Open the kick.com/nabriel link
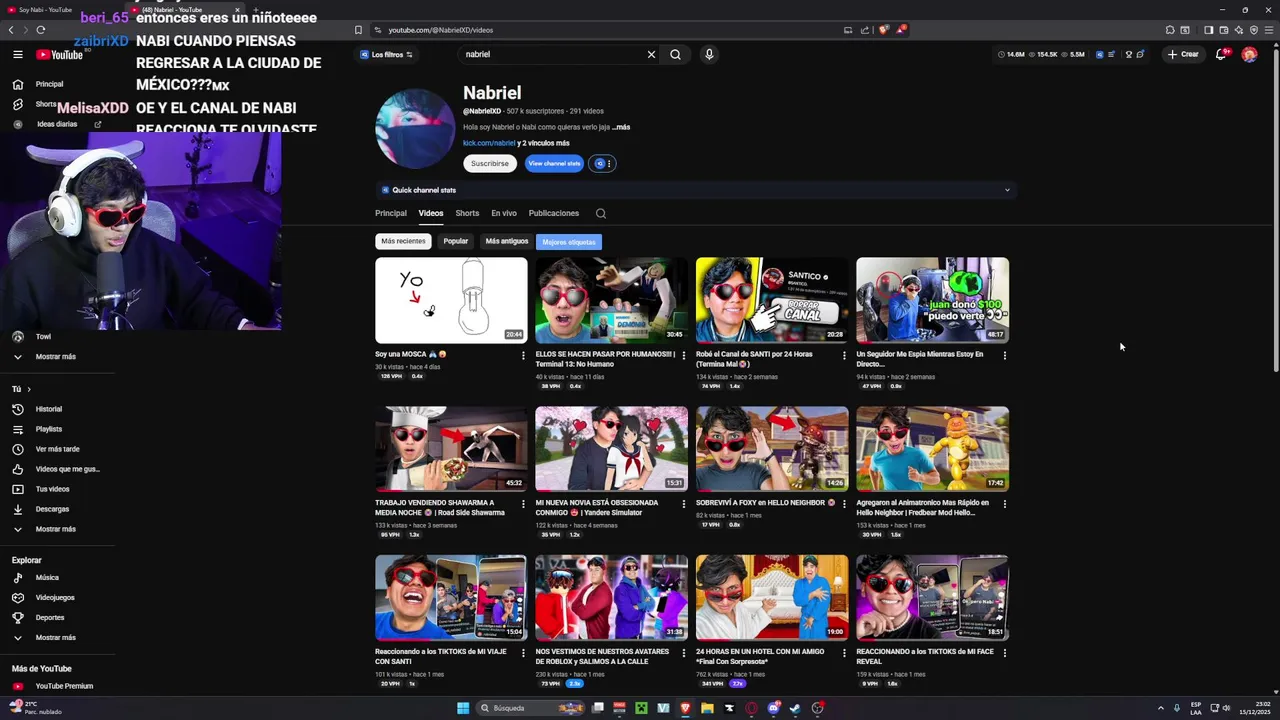The width and height of the screenshot is (1280, 720). (x=489, y=143)
